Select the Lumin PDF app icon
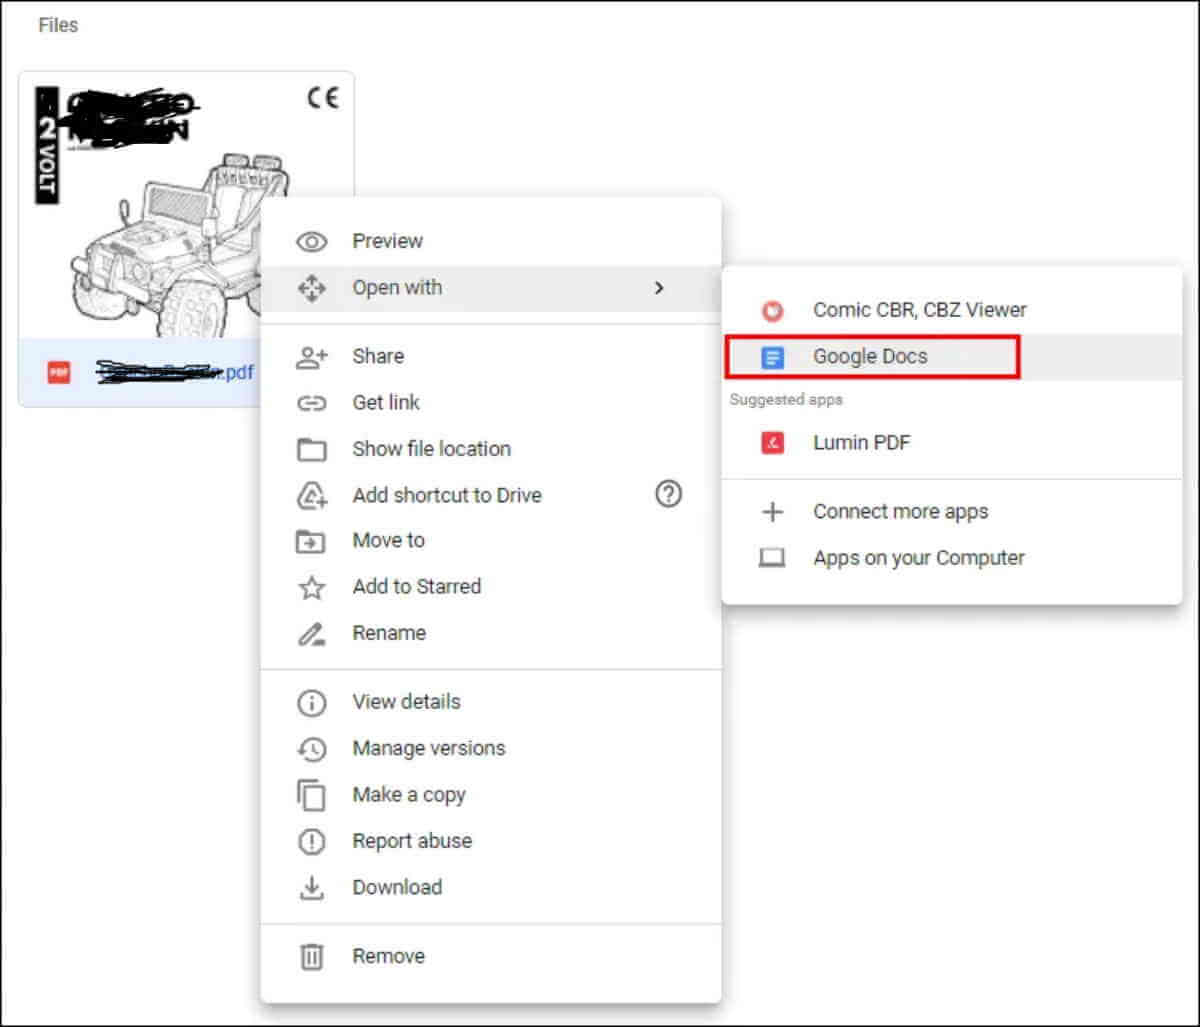Viewport: 1200px width, 1027px height. pyautogui.click(x=772, y=442)
